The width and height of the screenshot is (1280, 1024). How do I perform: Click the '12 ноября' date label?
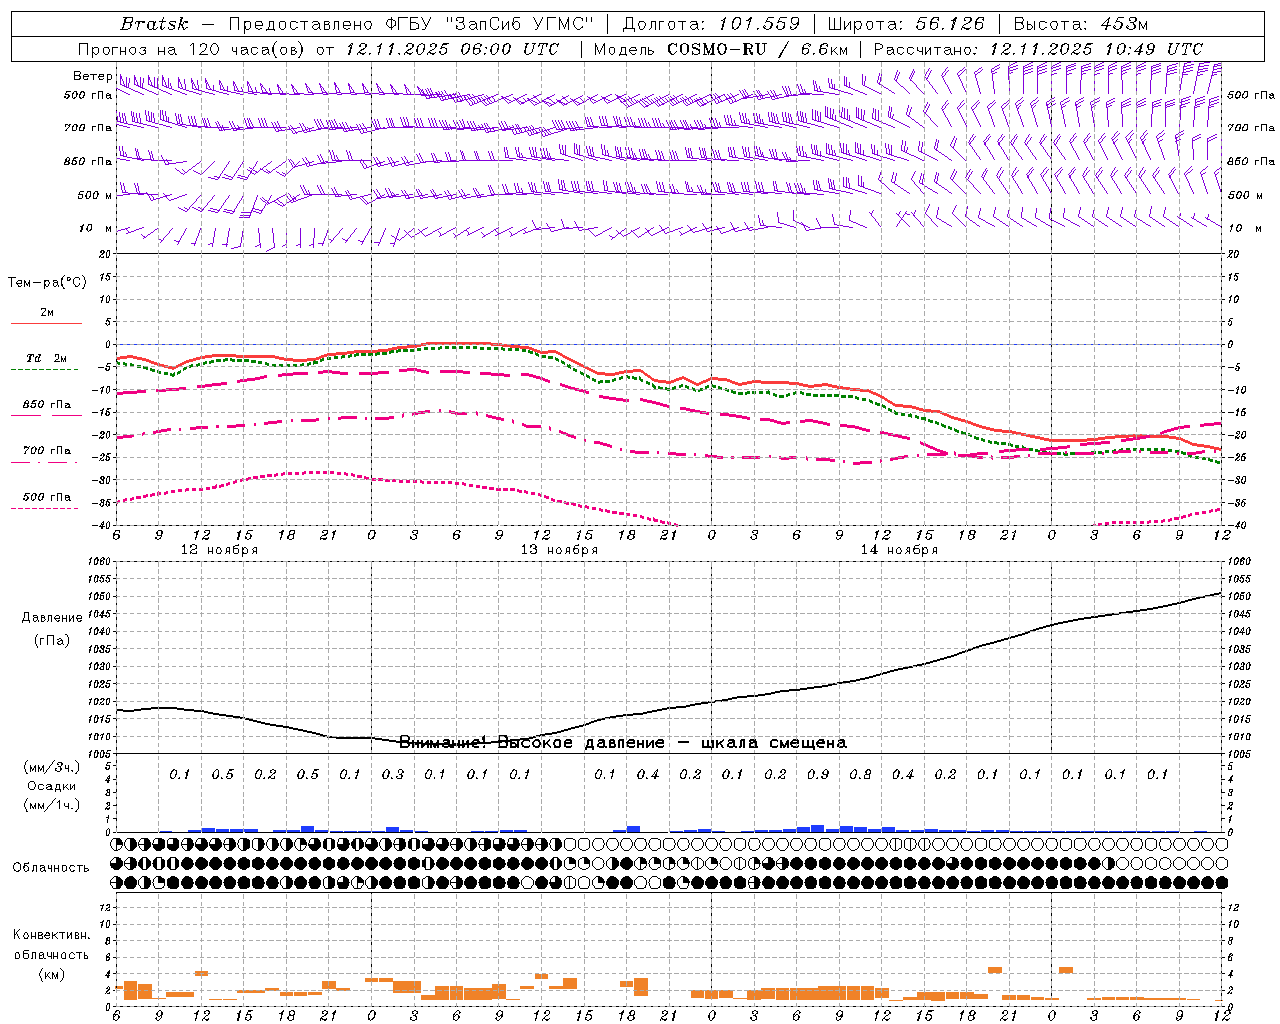219,550
